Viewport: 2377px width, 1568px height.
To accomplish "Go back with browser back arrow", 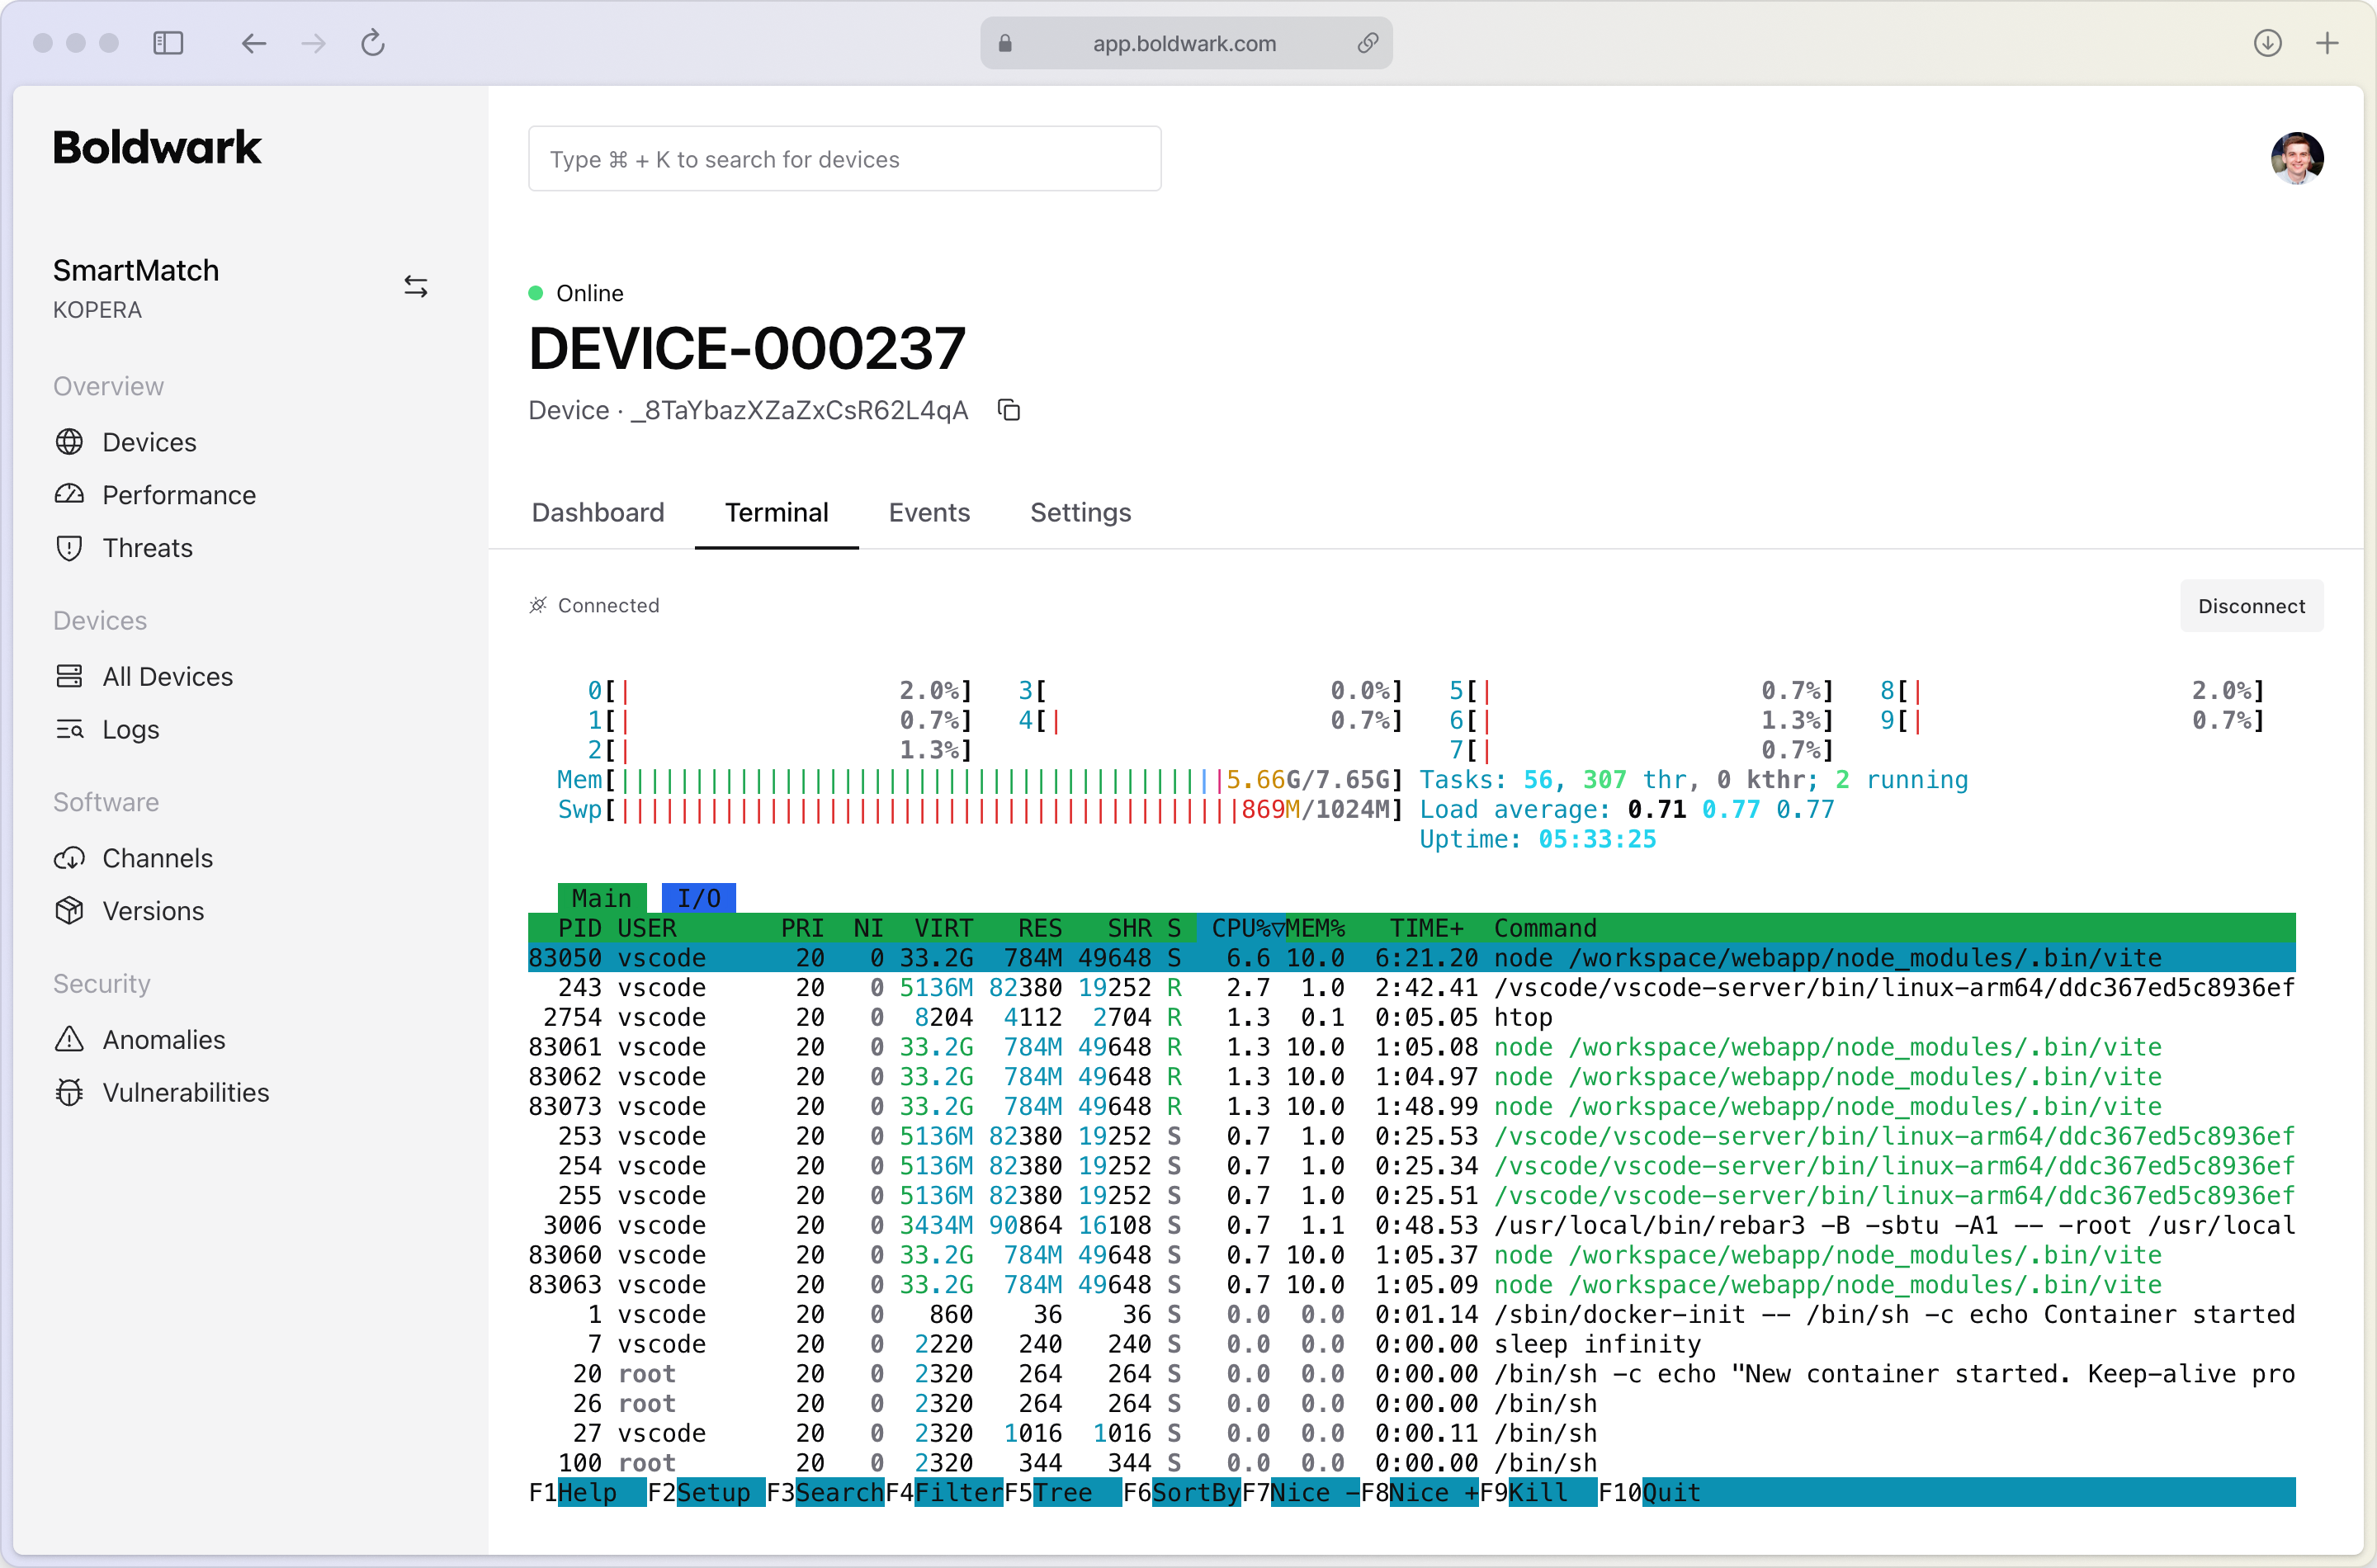I will point(254,43).
